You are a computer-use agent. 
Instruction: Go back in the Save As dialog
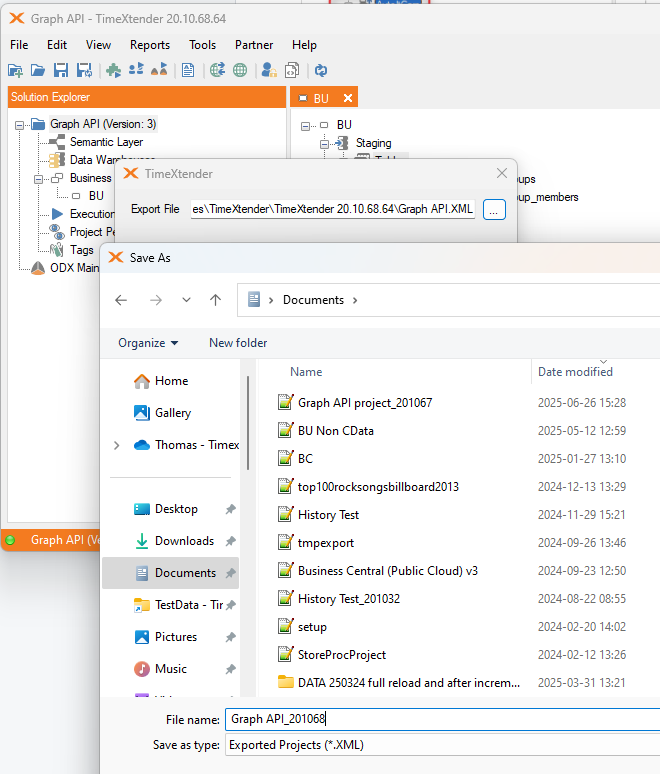click(x=121, y=300)
